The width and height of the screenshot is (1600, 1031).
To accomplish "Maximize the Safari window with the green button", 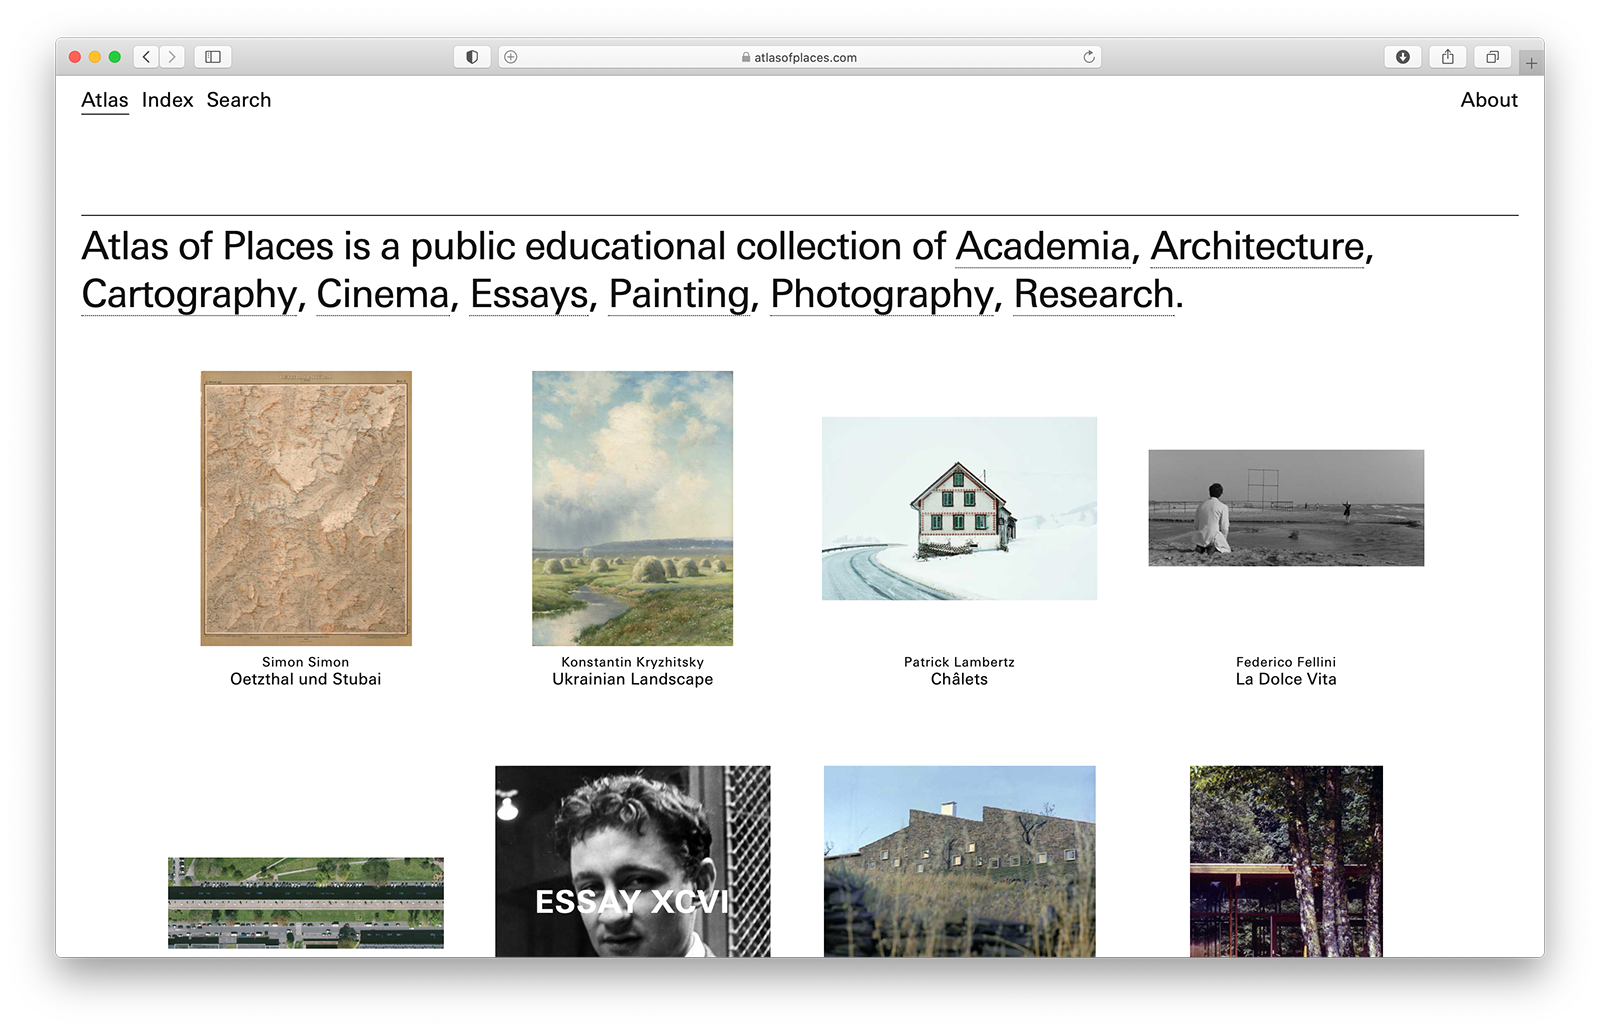I will pyautogui.click(x=115, y=57).
